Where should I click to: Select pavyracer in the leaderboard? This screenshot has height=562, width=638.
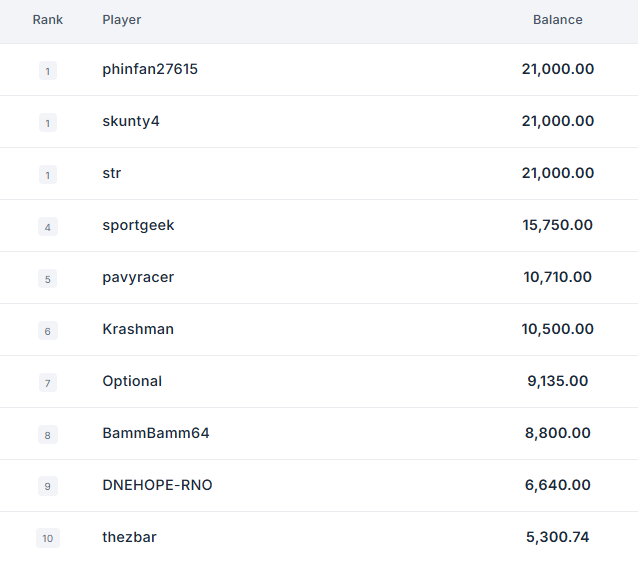coord(138,277)
